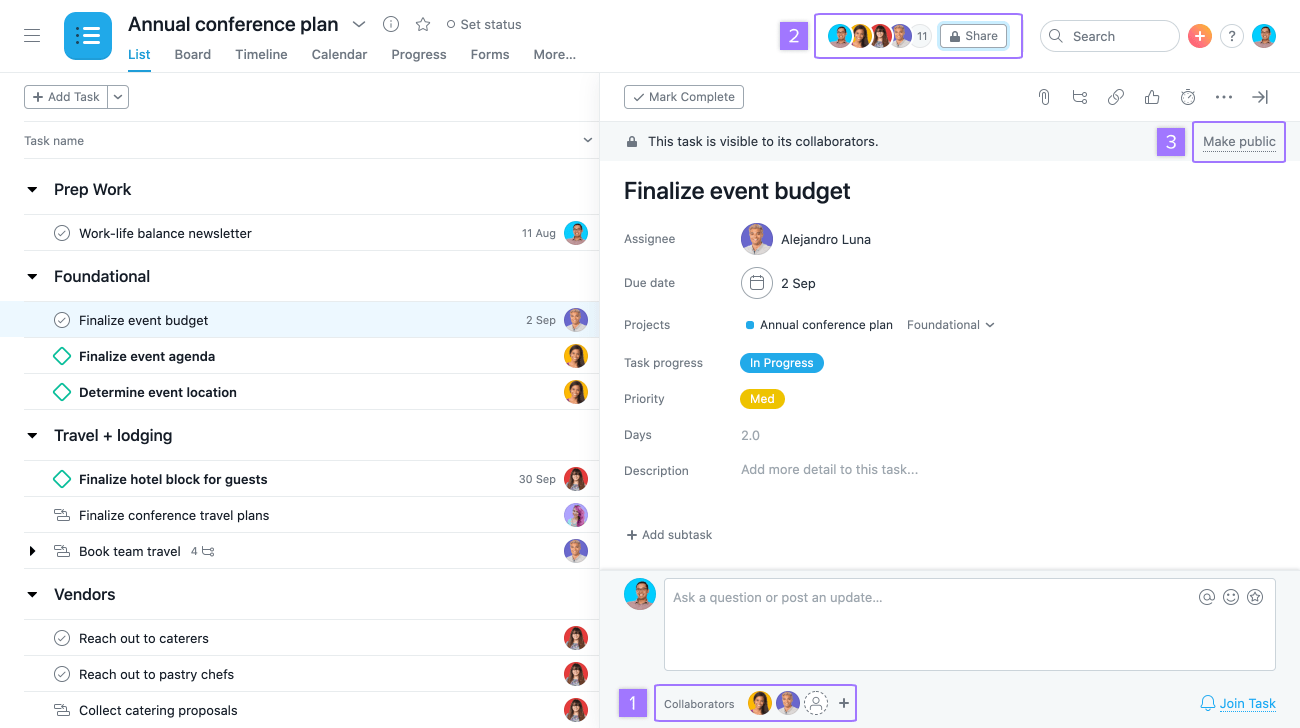This screenshot has width=1300, height=728.
Task: Click the attachment paperclip icon
Action: 1044,97
